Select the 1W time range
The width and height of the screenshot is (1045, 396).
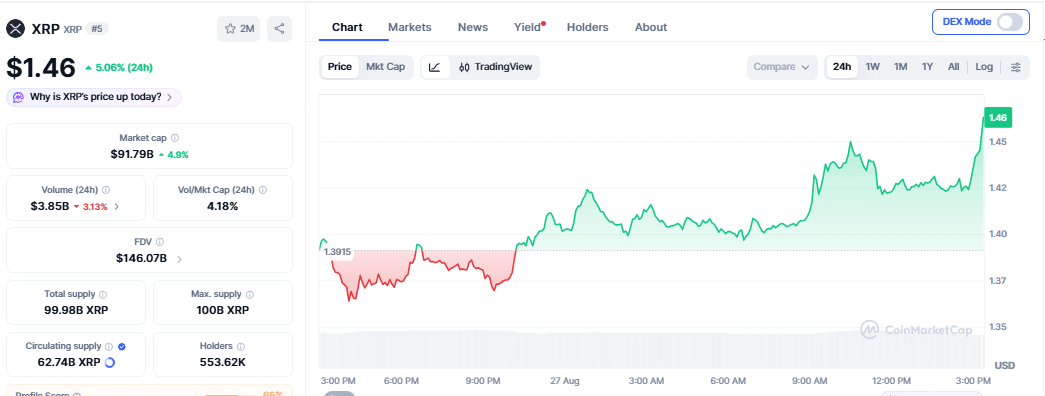(x=873, y=67)
